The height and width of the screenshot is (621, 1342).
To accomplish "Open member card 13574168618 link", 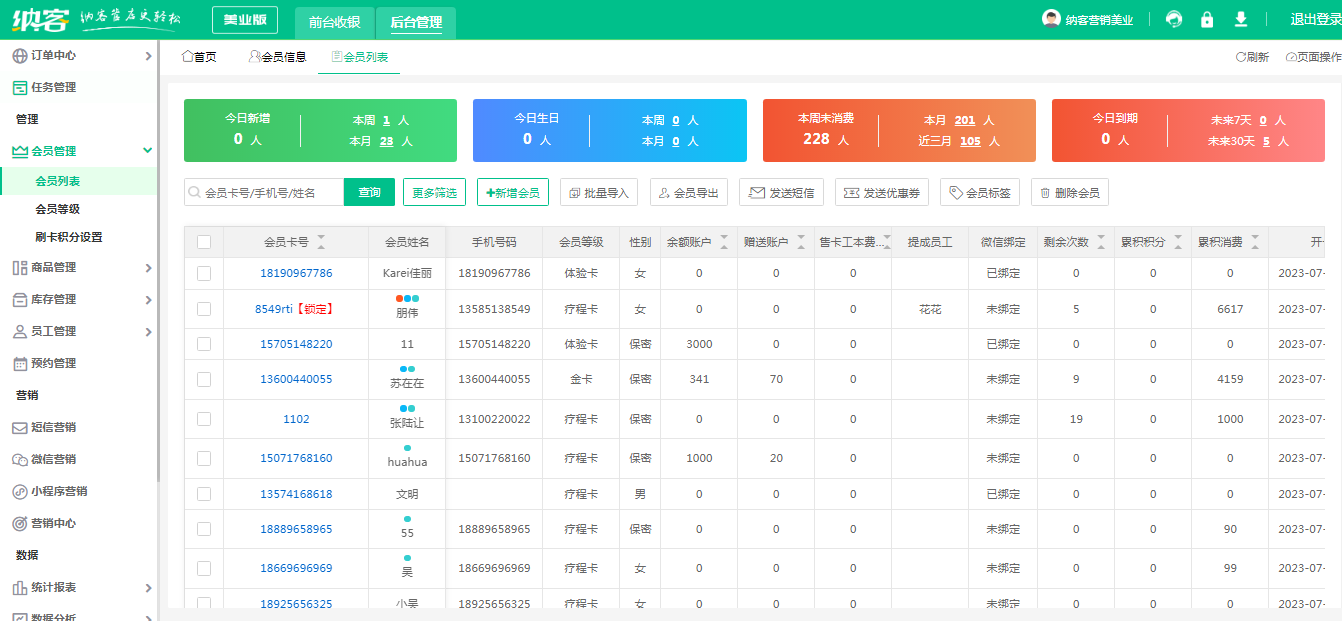I will tap(296, 494).
